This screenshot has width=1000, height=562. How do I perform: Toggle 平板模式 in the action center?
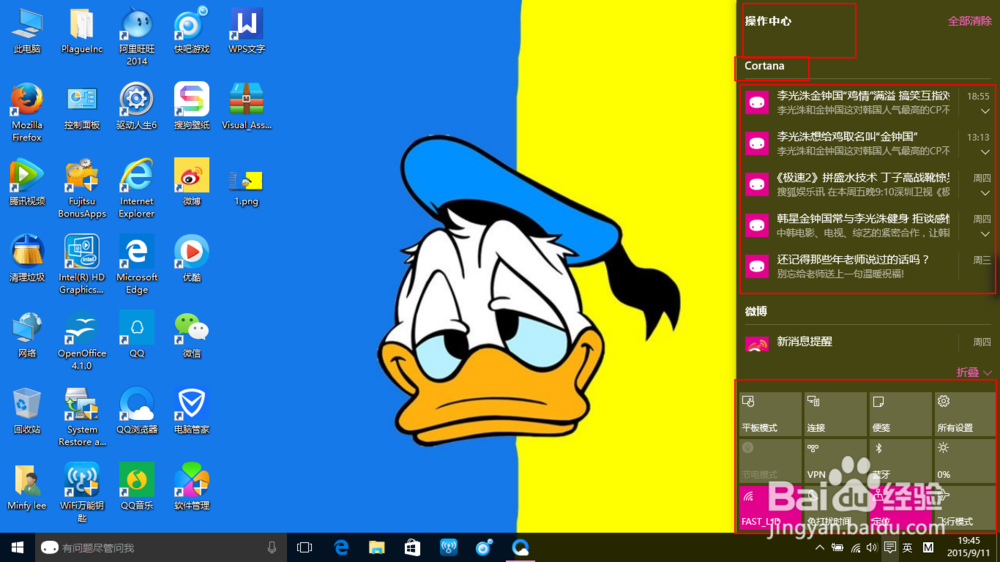(770, 413)
